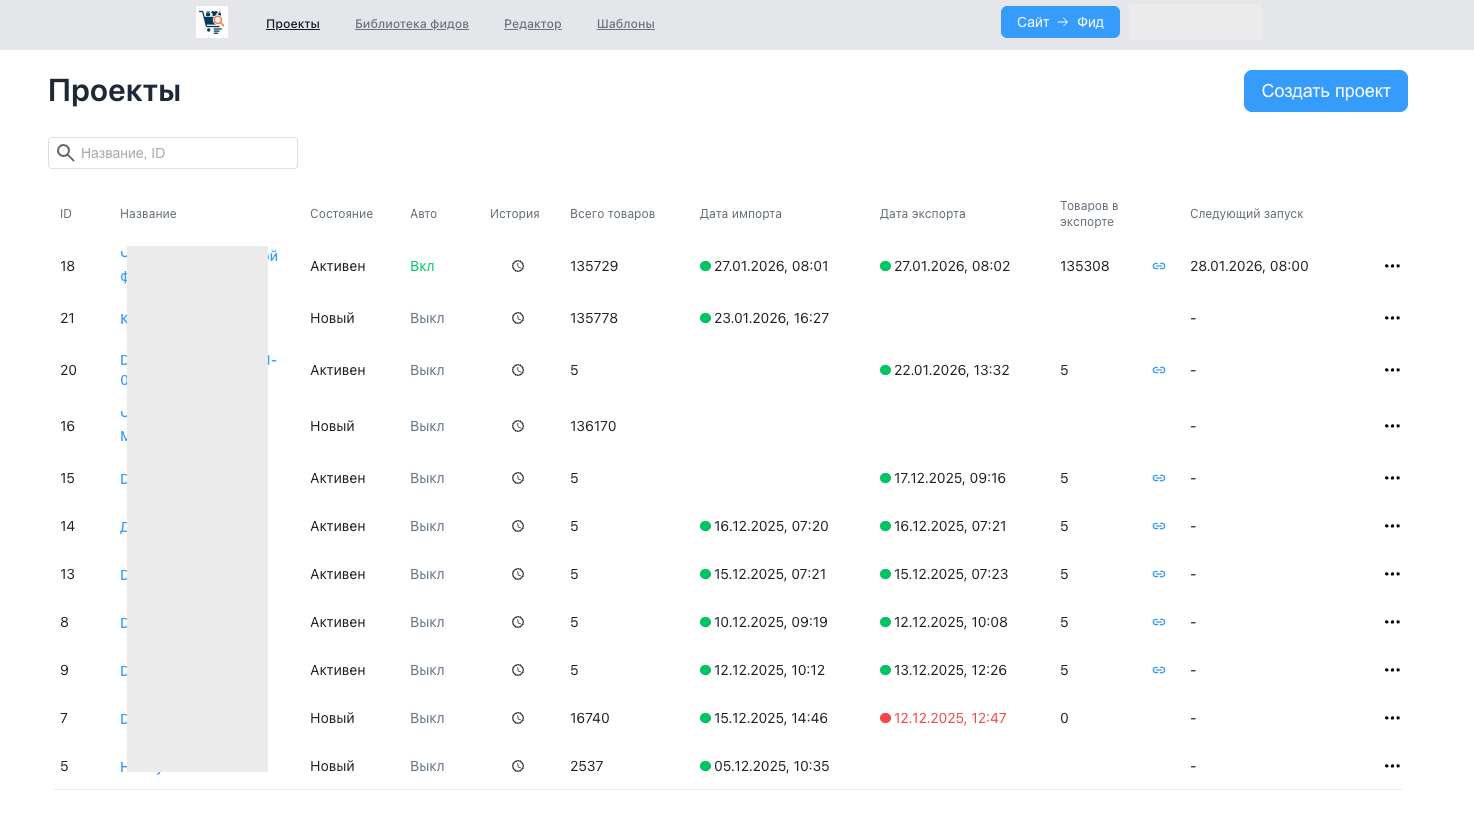Image resolution: width=1474 pixels, height=816 pixels.
Task: Open three-dot options menu for project 5
Action: click(x=1392, y=766)
